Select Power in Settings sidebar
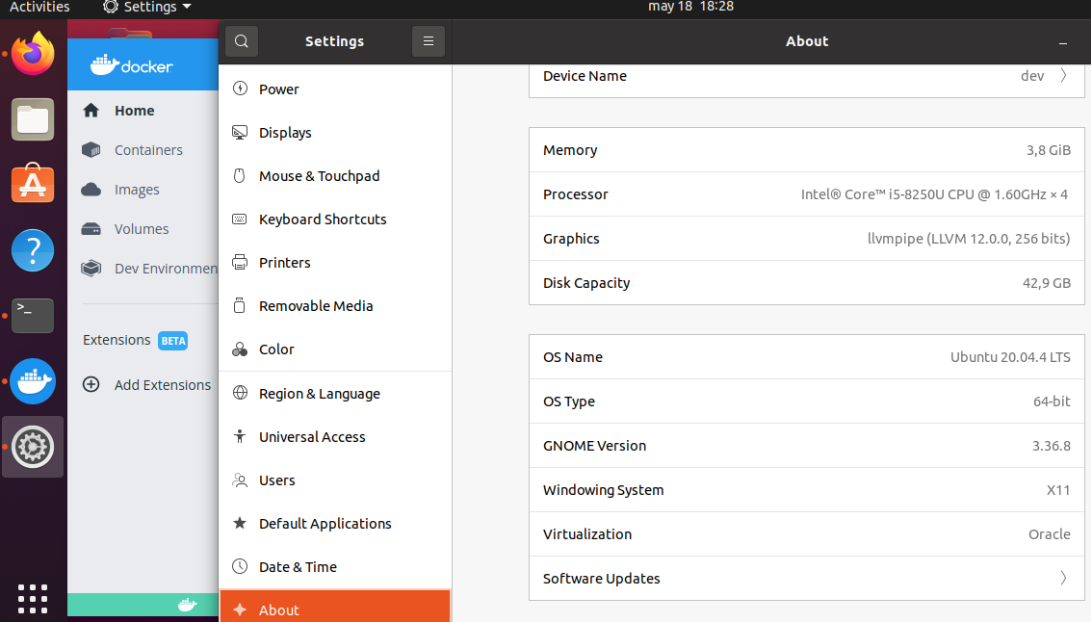1091x622 pixels. pos(335,88)
